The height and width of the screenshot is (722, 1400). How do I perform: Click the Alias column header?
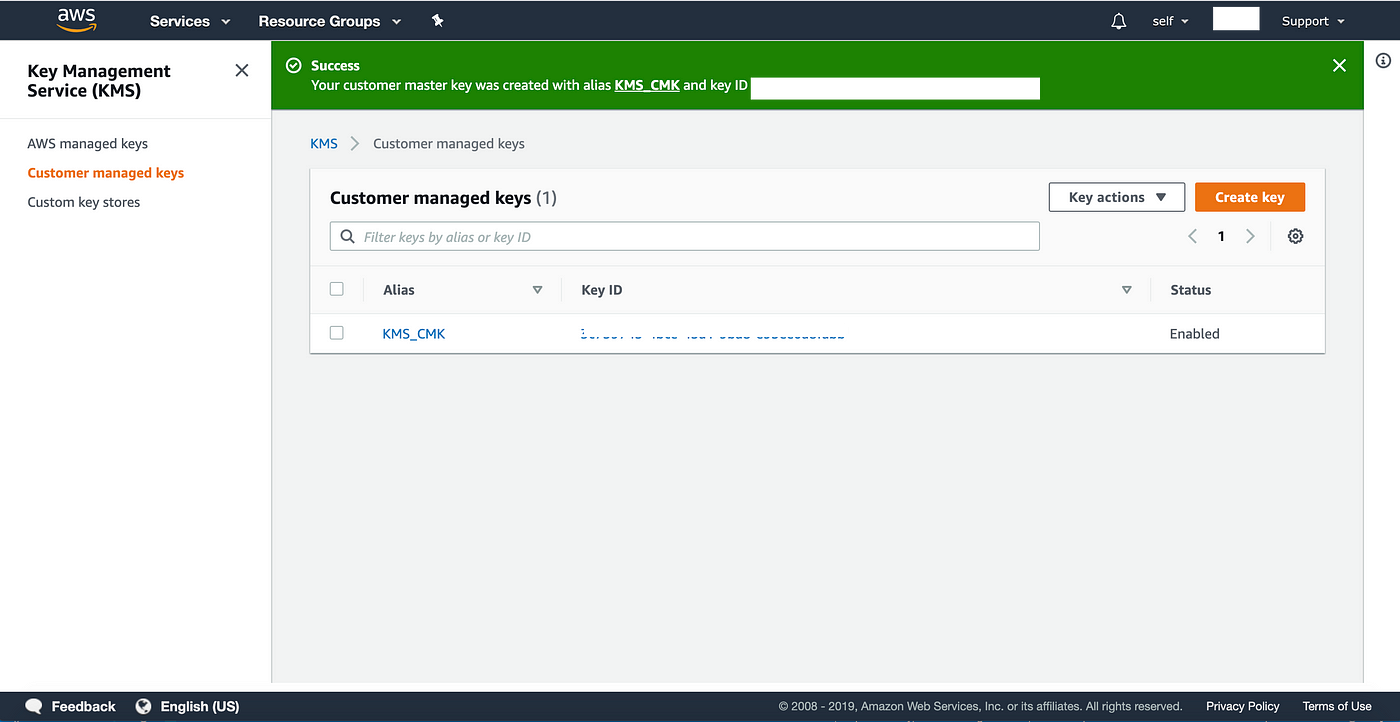point(399,290)
